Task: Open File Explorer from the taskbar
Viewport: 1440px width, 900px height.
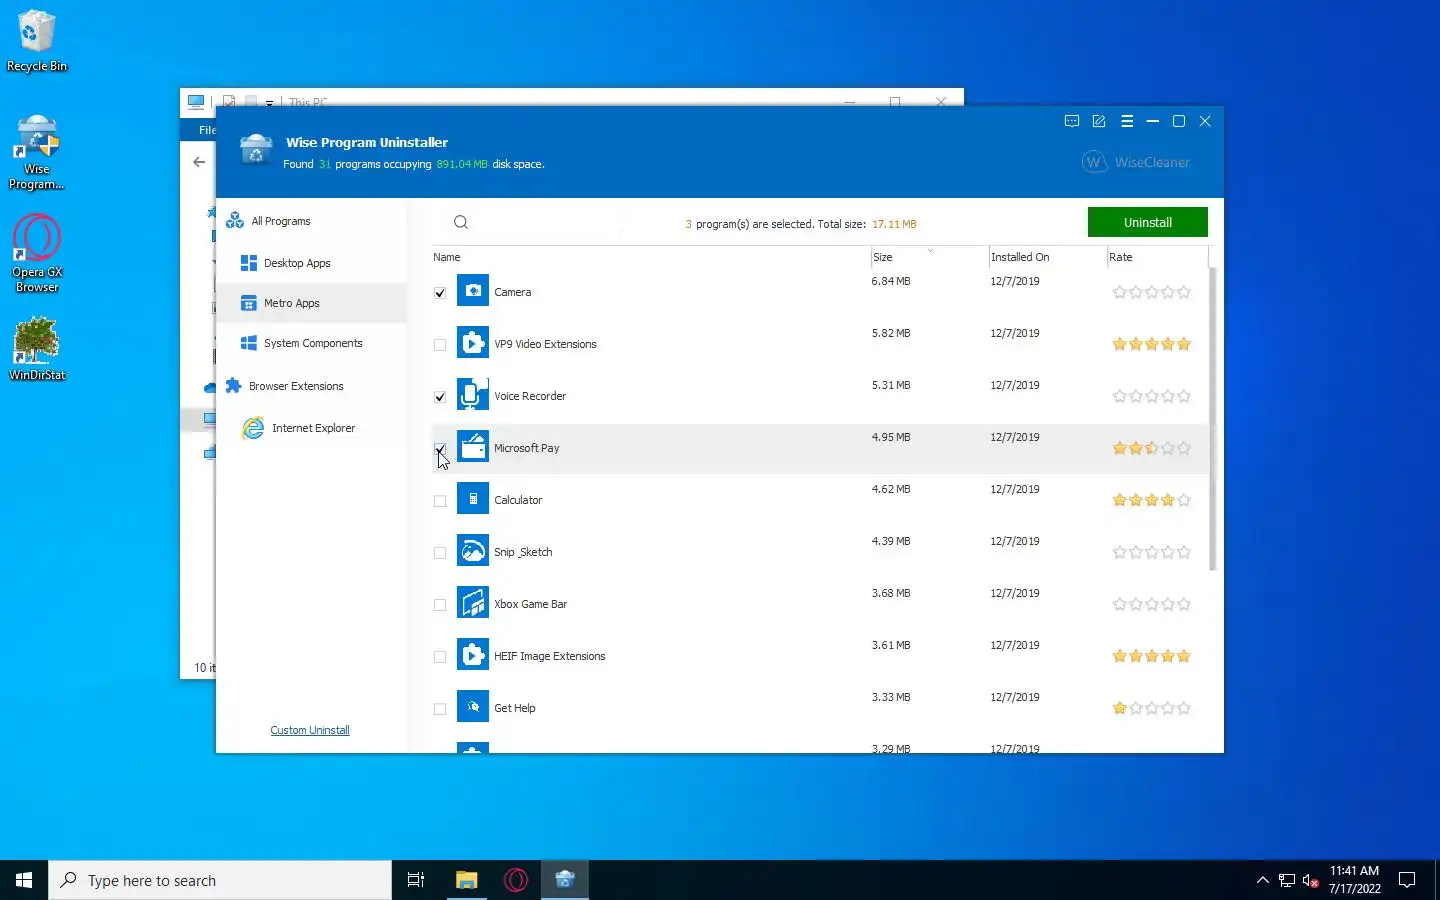Action: [x=466, y=880]
